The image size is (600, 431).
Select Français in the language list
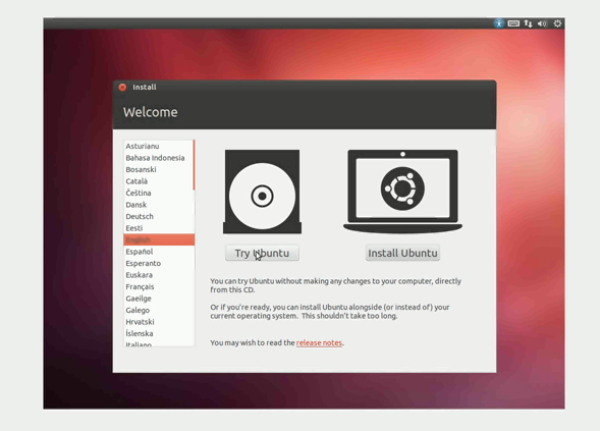click(140, 287)
